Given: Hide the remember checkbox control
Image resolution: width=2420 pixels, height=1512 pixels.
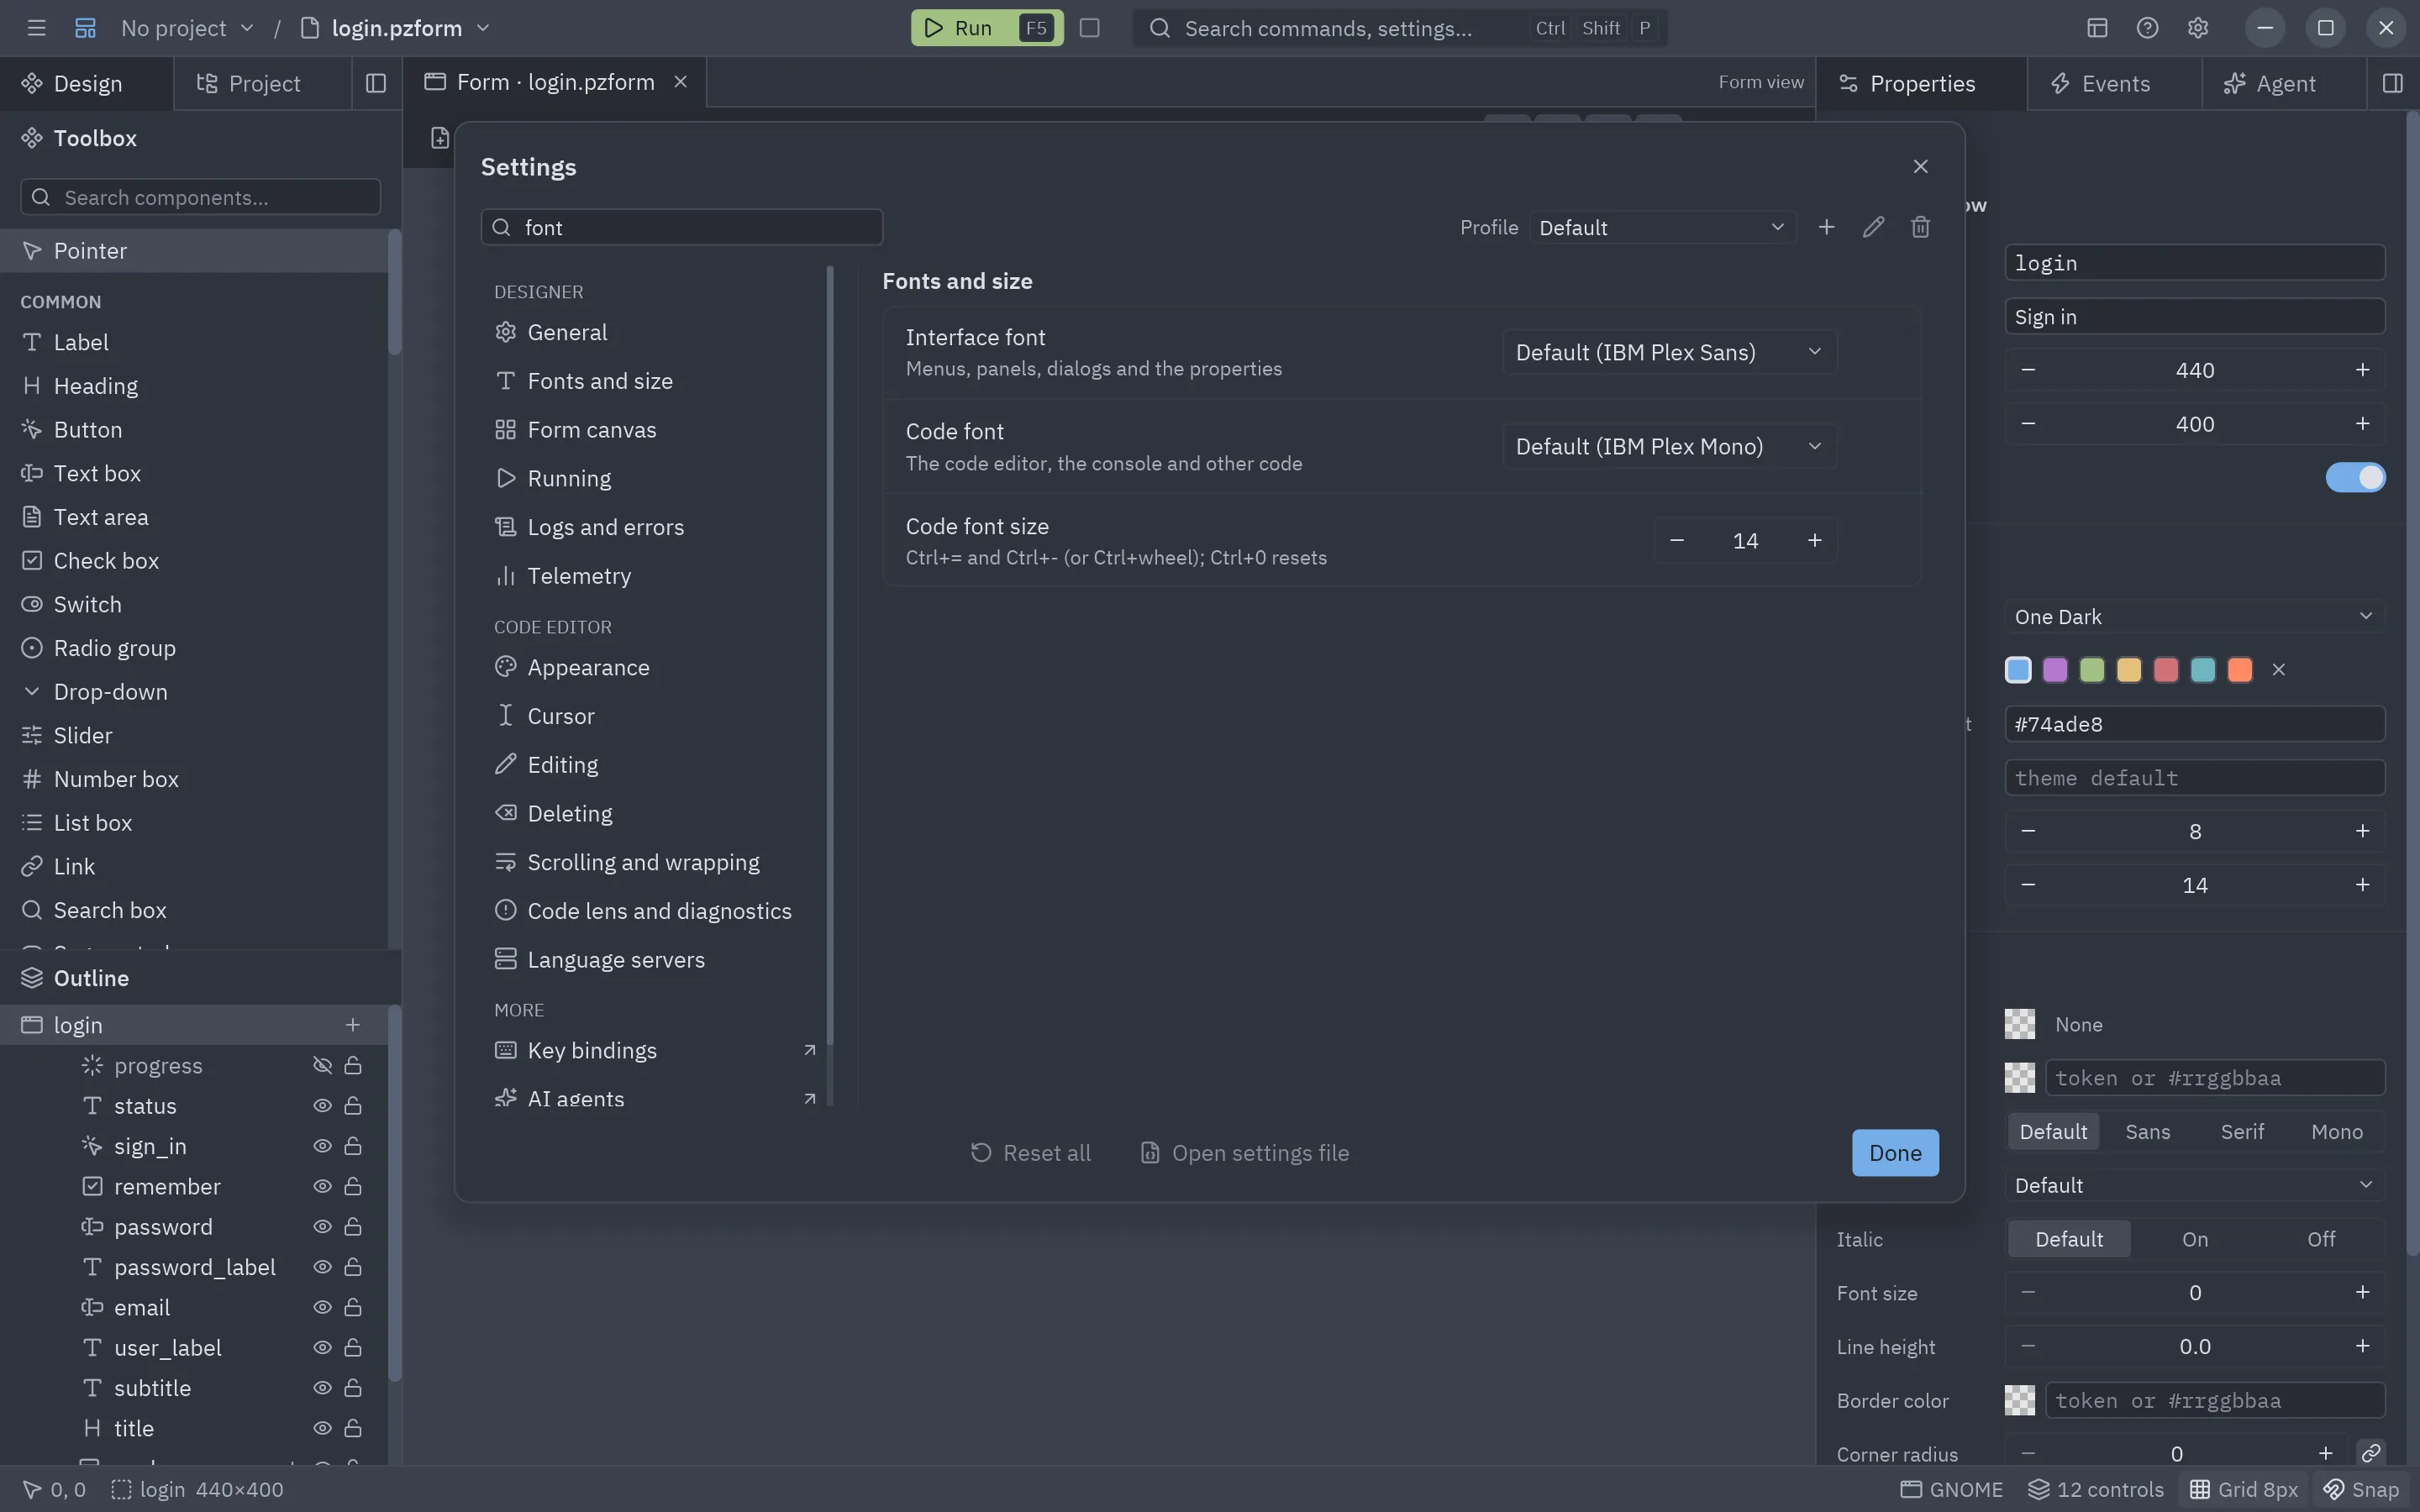Looking at the screenshot, I should tap(322, 1186).
